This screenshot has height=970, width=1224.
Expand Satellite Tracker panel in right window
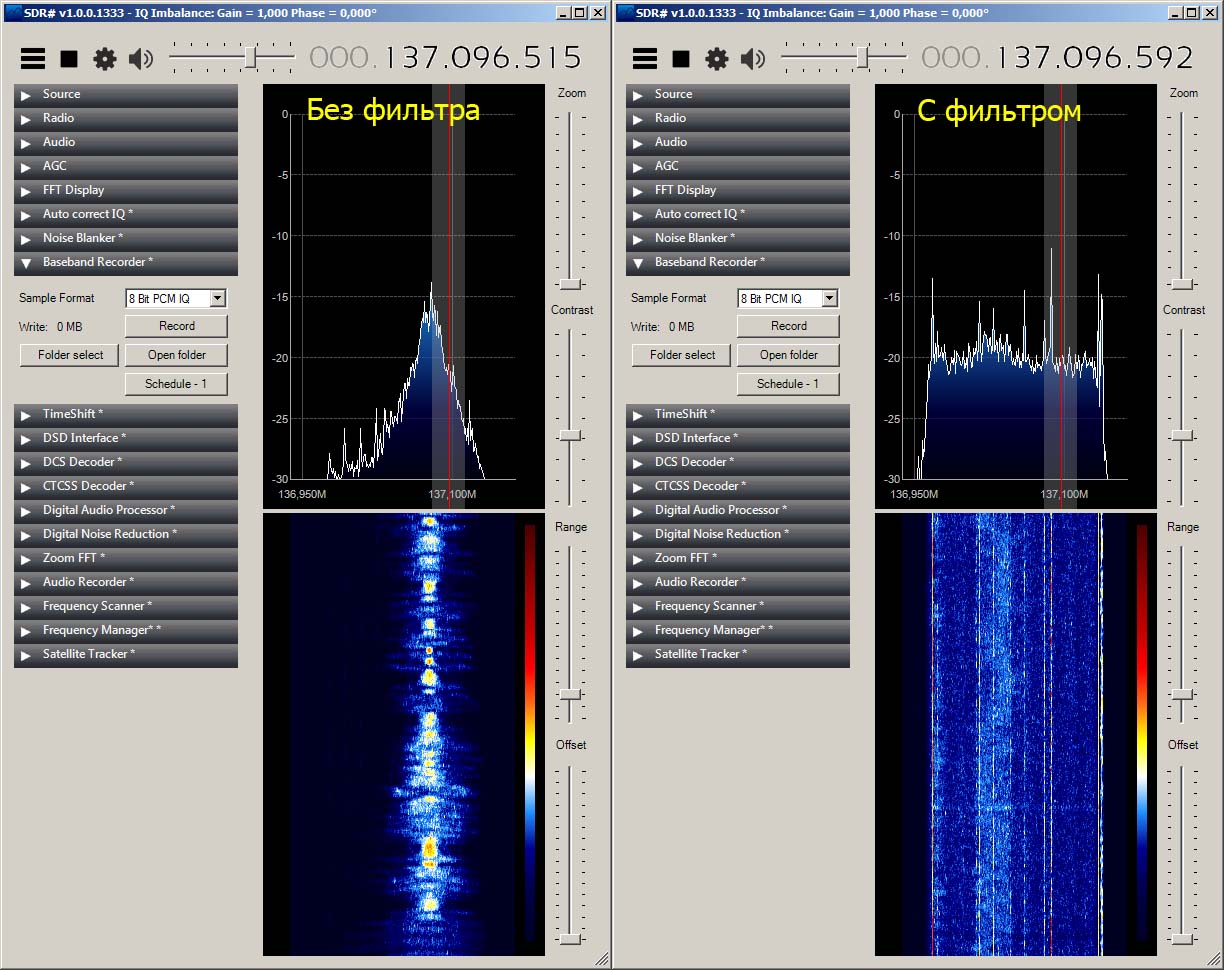click(x=738, y=654)
